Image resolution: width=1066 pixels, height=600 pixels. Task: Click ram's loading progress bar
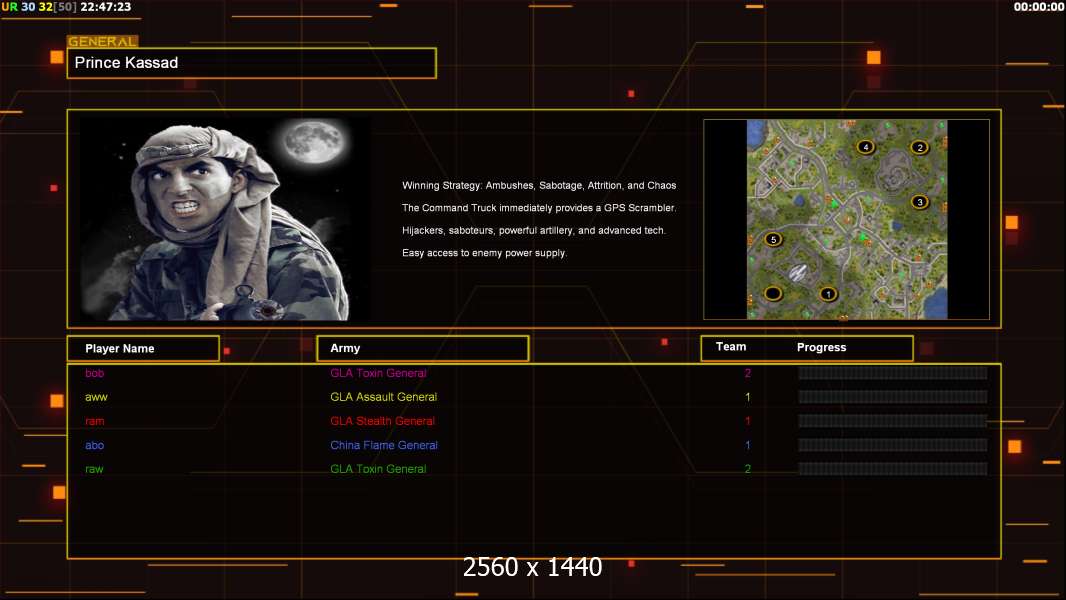click(893, 421)
